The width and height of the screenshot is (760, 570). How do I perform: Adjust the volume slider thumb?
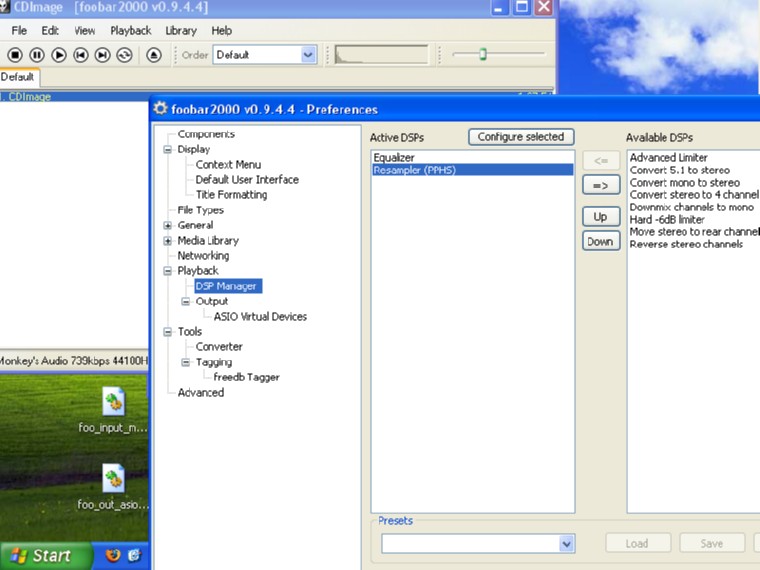tap(483, 54)
